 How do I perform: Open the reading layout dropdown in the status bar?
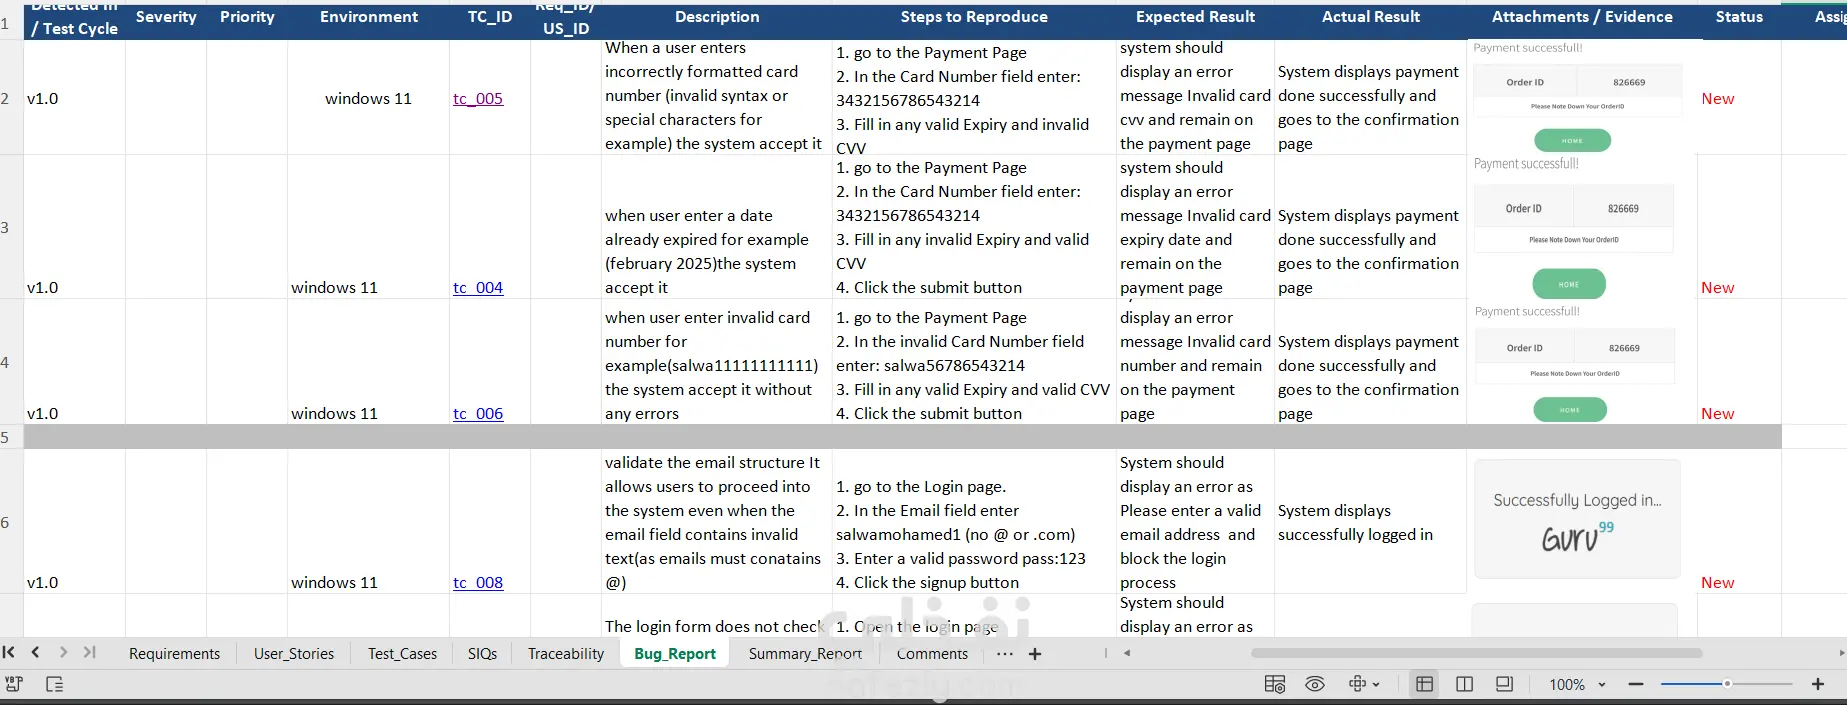point(1364,684)
